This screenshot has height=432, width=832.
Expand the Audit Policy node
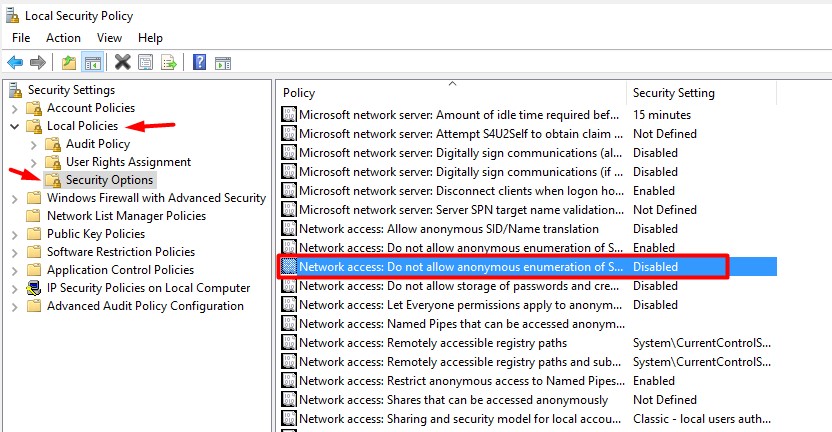point(34,144)
